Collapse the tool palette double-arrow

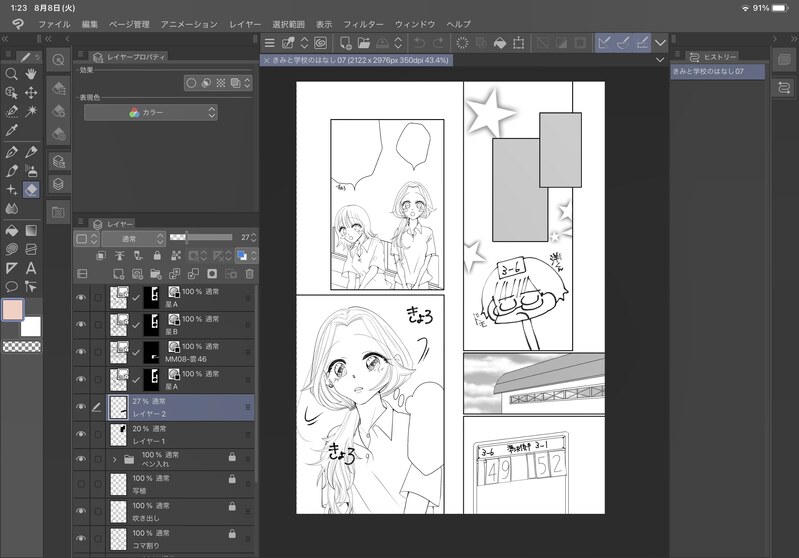(5, 39)
